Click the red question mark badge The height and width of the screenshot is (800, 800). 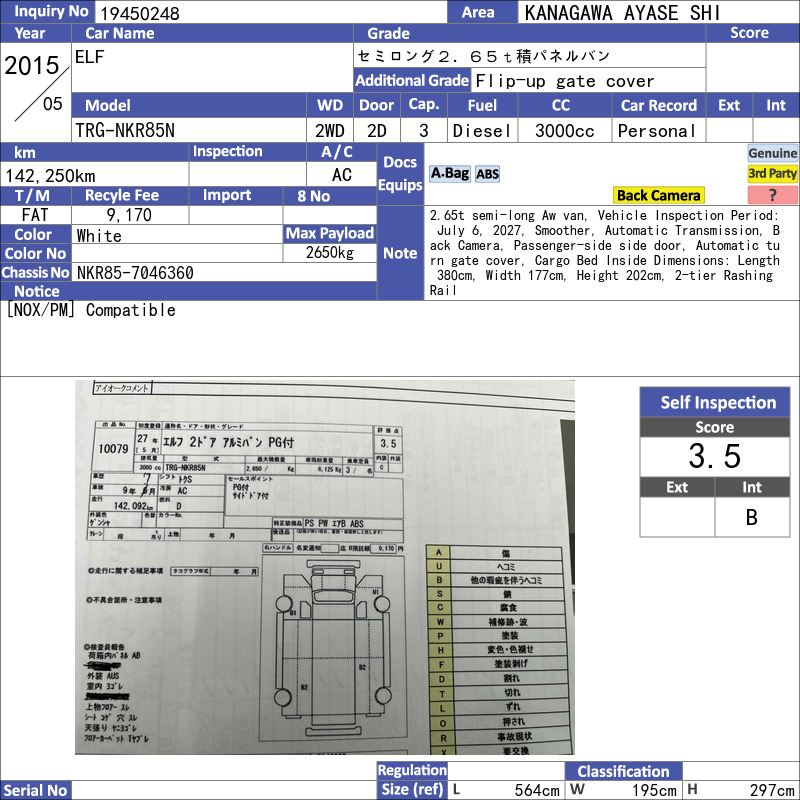(772, 195)
